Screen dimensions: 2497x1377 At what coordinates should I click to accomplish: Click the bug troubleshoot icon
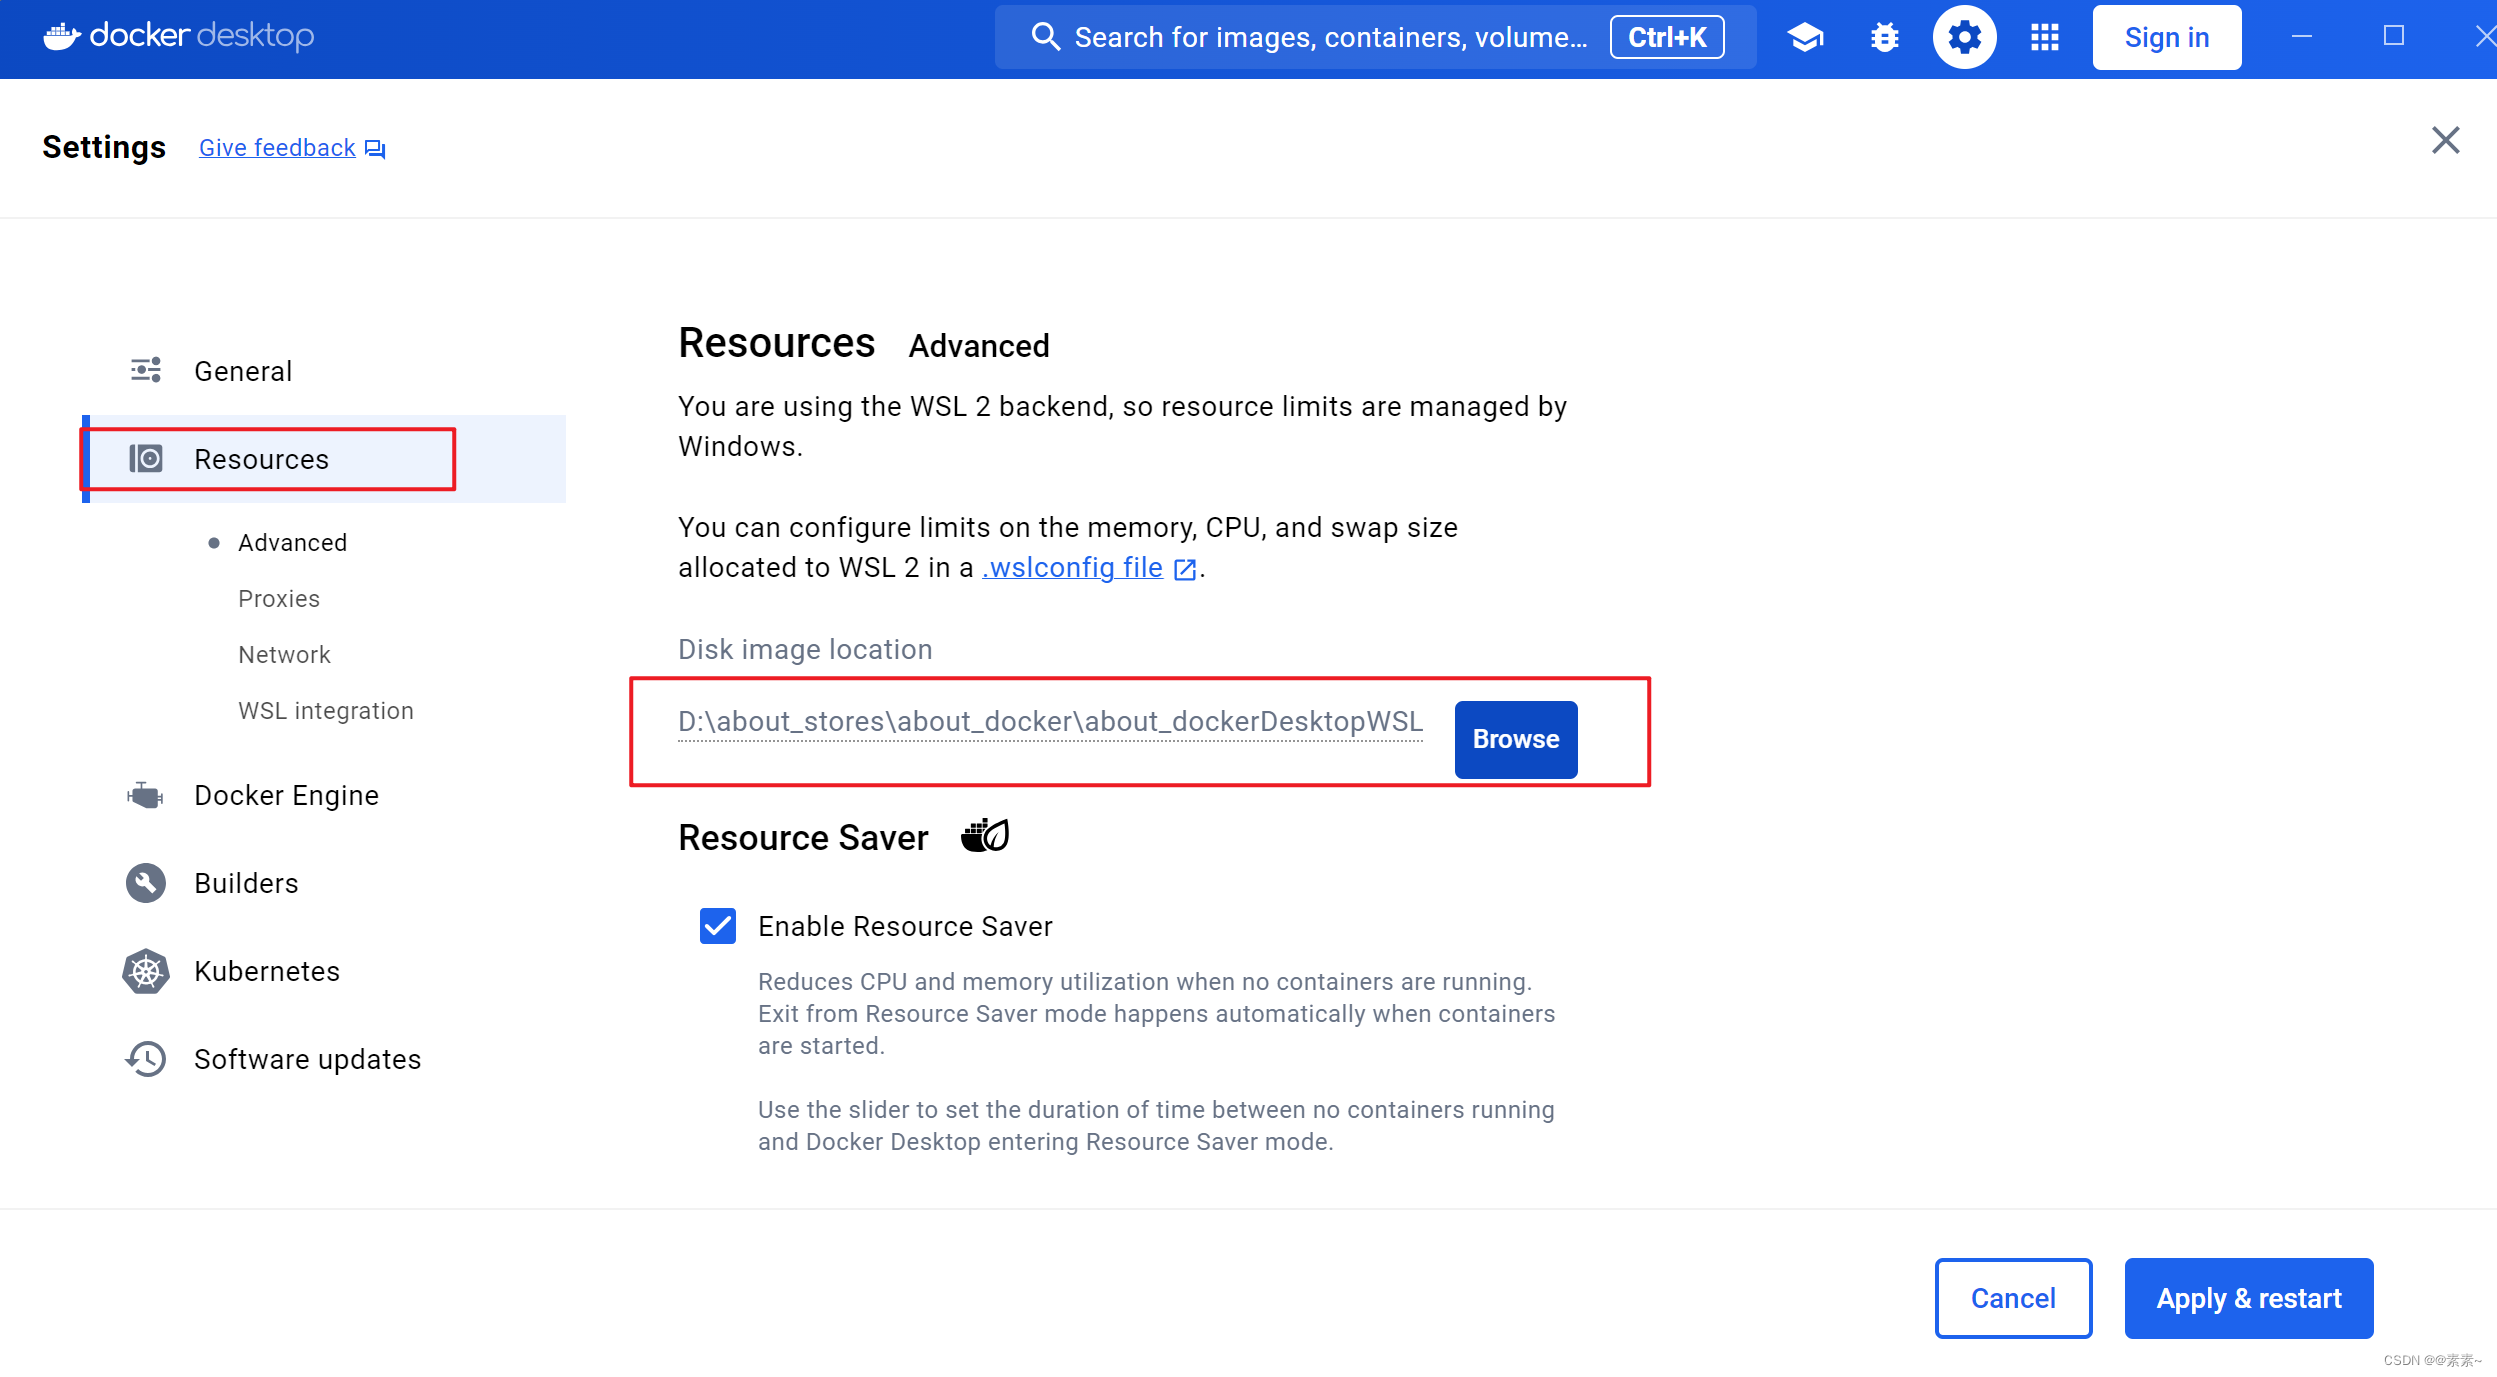(x=1884, y=37)
